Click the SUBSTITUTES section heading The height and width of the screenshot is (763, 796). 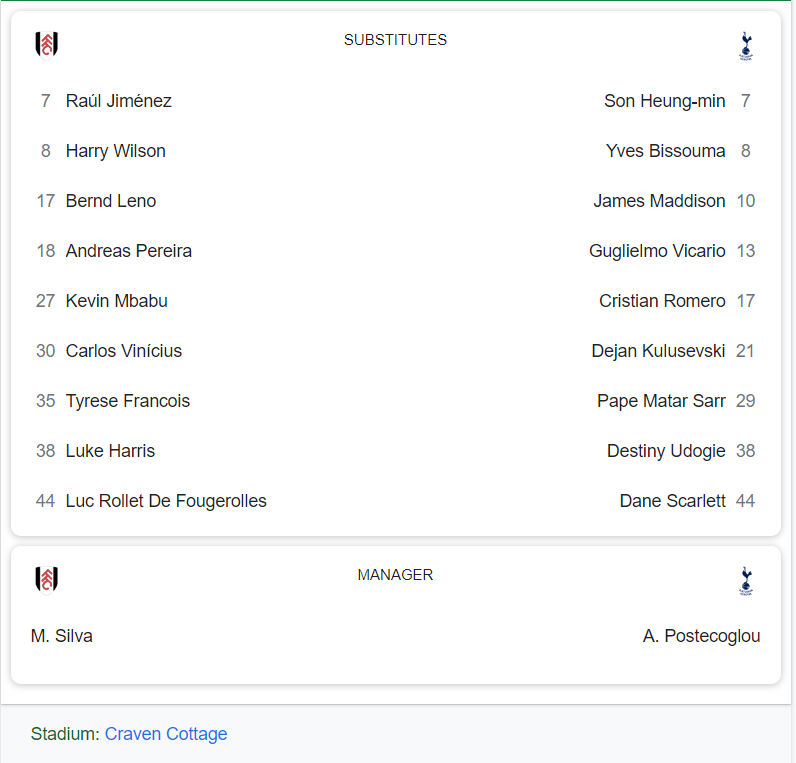[395, 40]
